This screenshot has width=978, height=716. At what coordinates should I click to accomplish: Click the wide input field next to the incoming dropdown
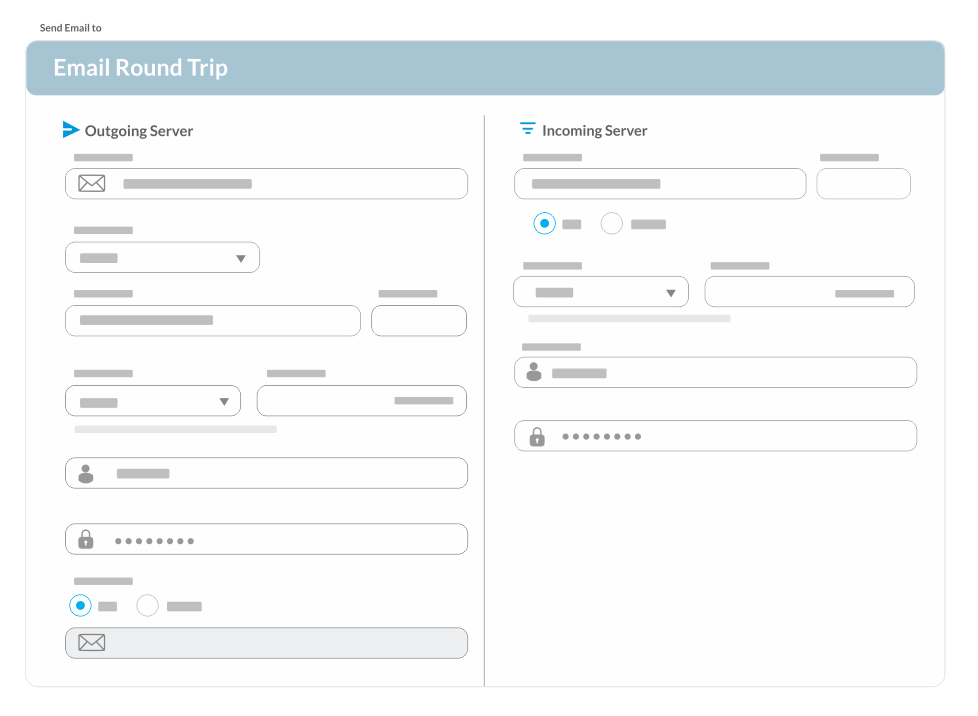click(x=809, y=291)
